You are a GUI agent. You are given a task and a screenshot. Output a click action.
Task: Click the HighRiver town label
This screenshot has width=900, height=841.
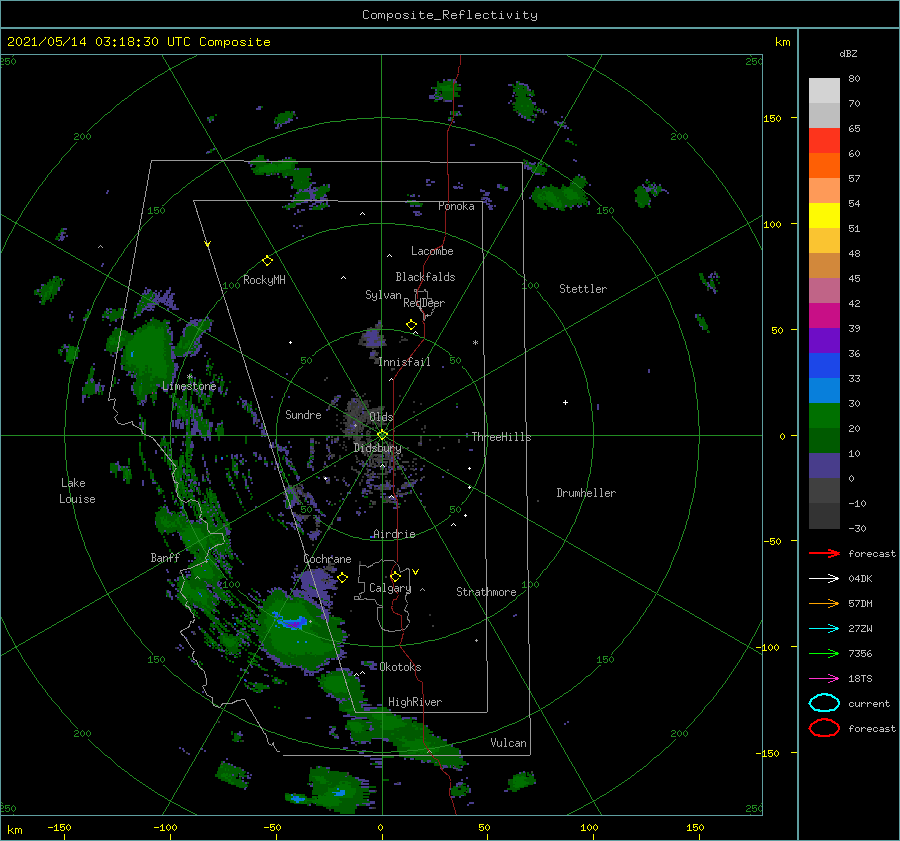415,702
